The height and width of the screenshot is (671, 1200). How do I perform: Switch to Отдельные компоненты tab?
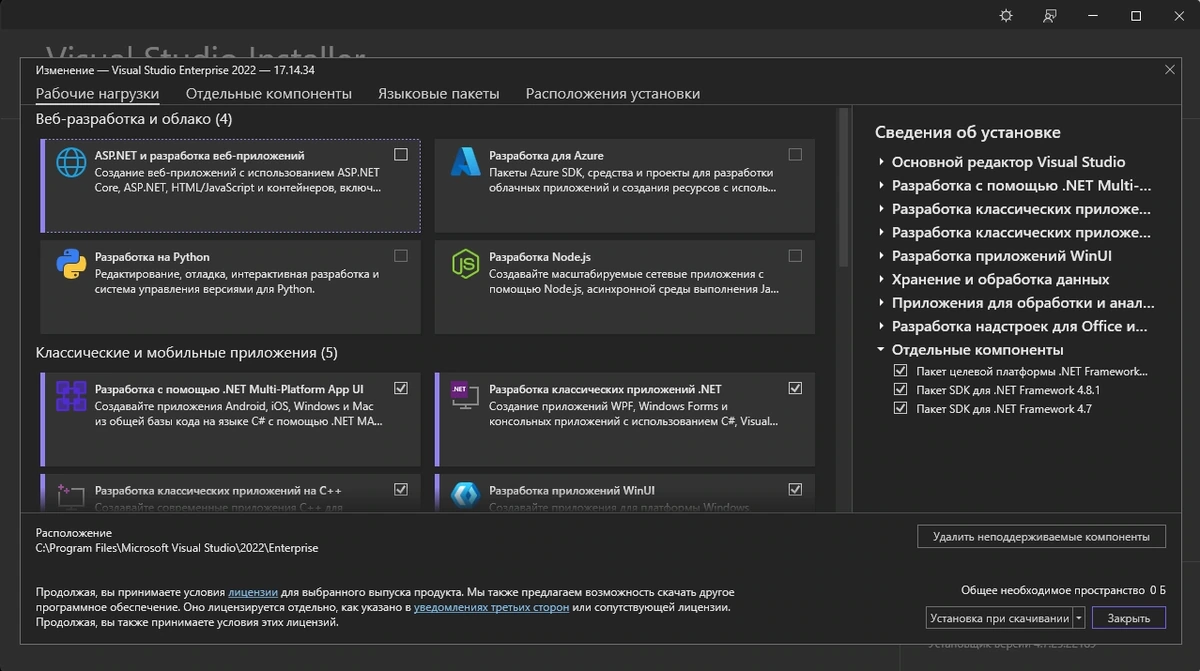269,94
